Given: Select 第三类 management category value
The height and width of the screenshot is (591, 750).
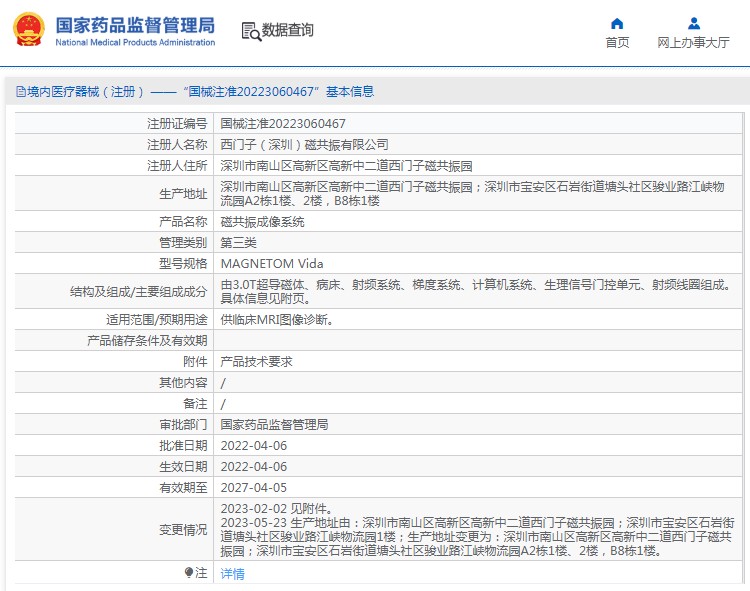Looking at the screenshot, I should (x=238, y=243).
